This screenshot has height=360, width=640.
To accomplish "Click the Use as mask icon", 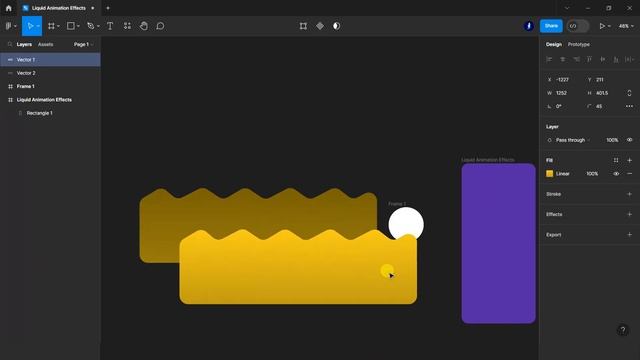I will coord(336,26).
